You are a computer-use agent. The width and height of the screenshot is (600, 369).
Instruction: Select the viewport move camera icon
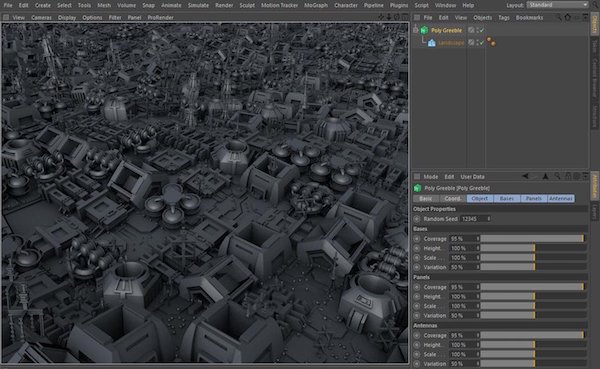click(382, 17)
